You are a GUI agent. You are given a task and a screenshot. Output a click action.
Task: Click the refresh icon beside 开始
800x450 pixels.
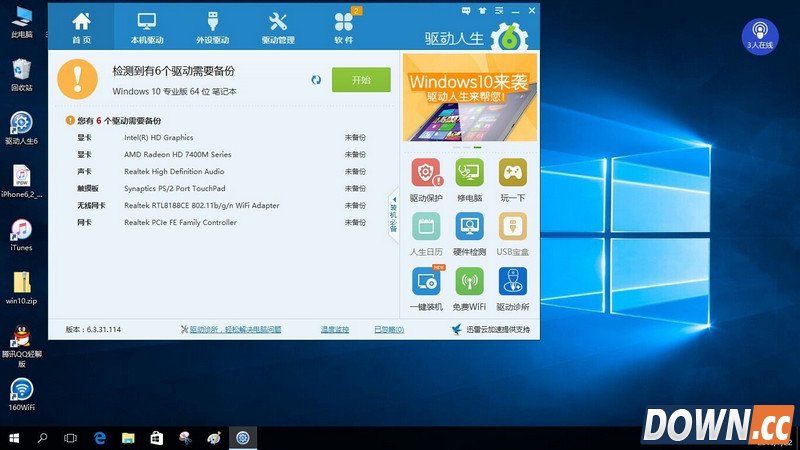316,80
